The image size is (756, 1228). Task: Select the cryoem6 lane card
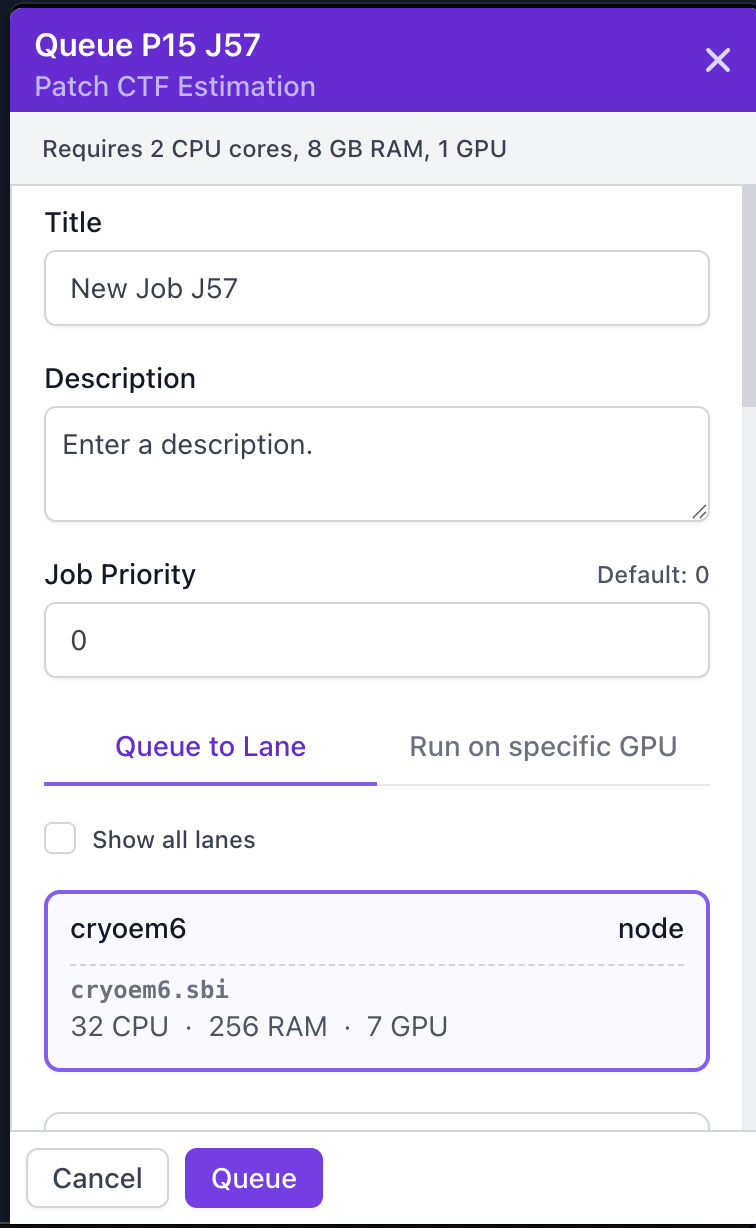tap(376, 980)
